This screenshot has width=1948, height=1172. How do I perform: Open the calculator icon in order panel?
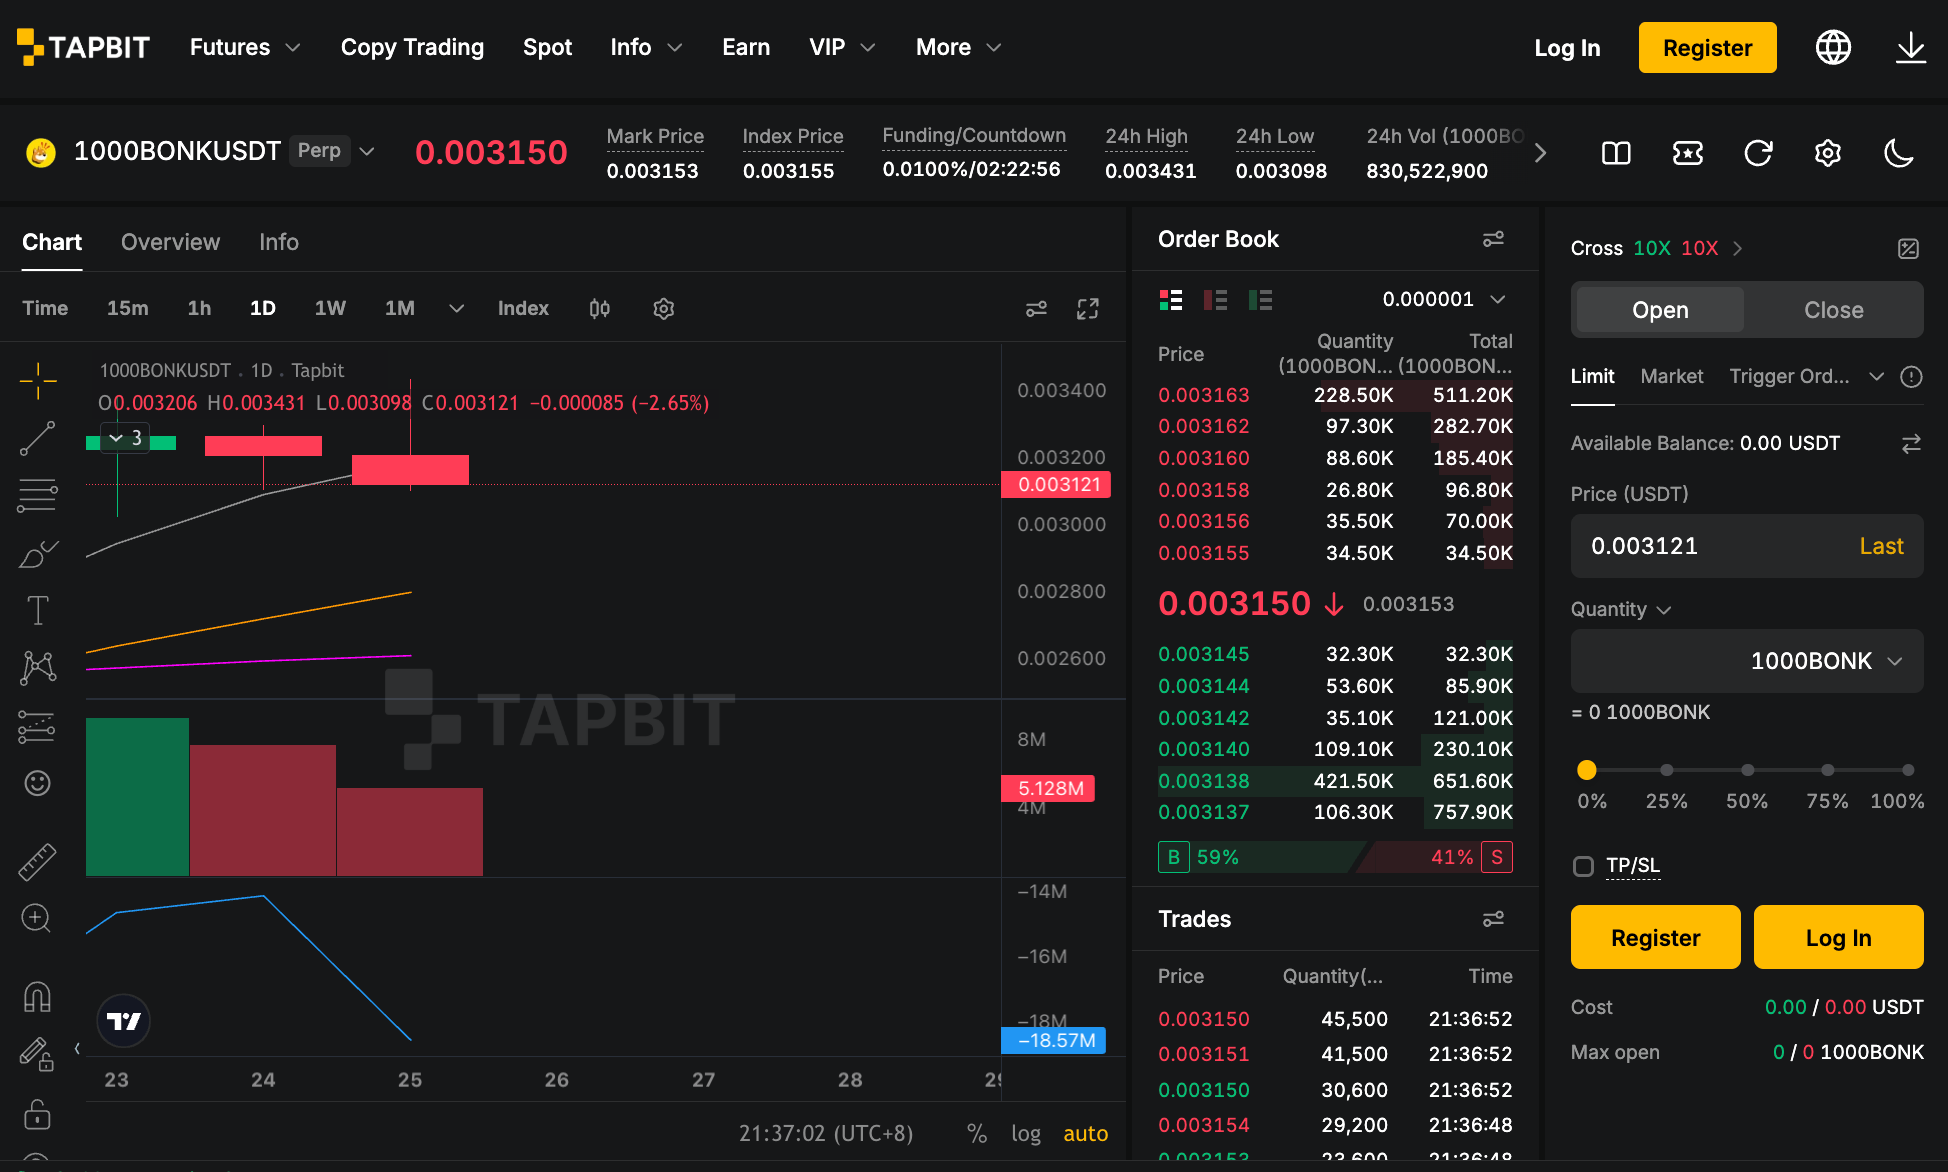pos(1908,249)
